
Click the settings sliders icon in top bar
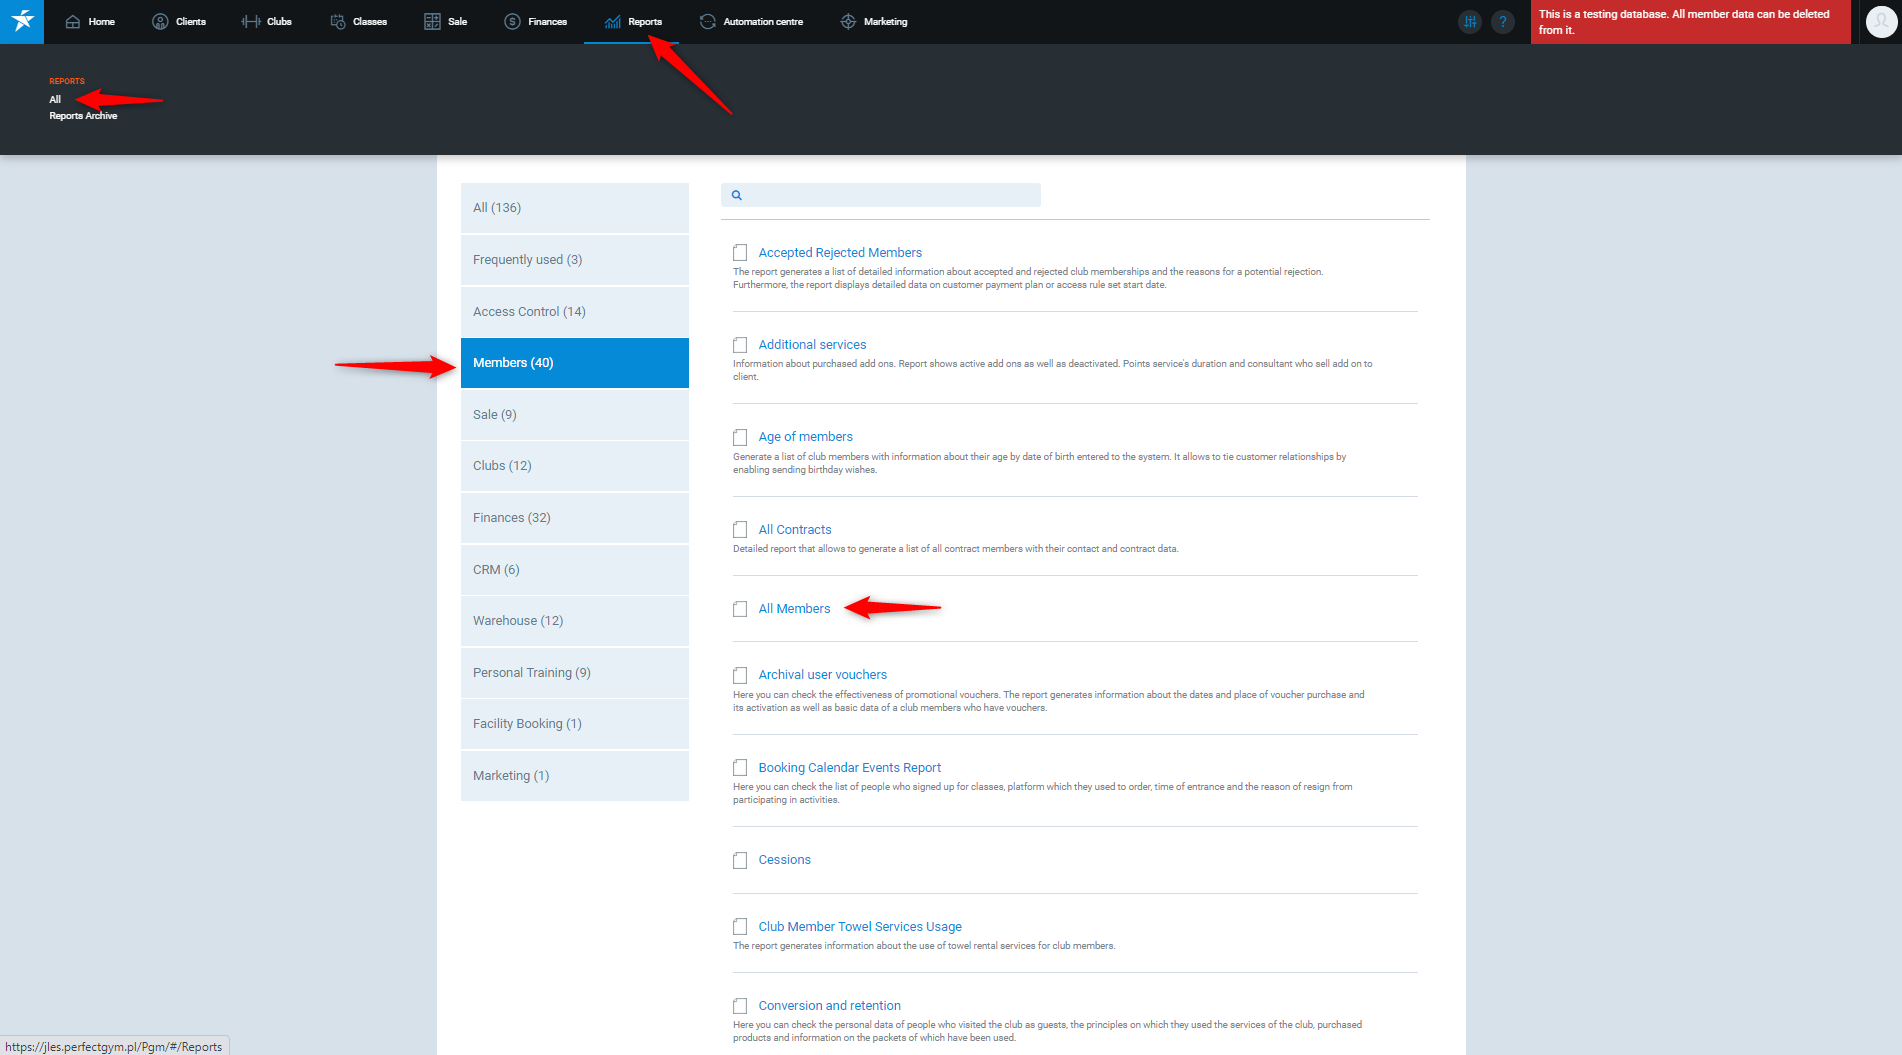coord(1469,22)
